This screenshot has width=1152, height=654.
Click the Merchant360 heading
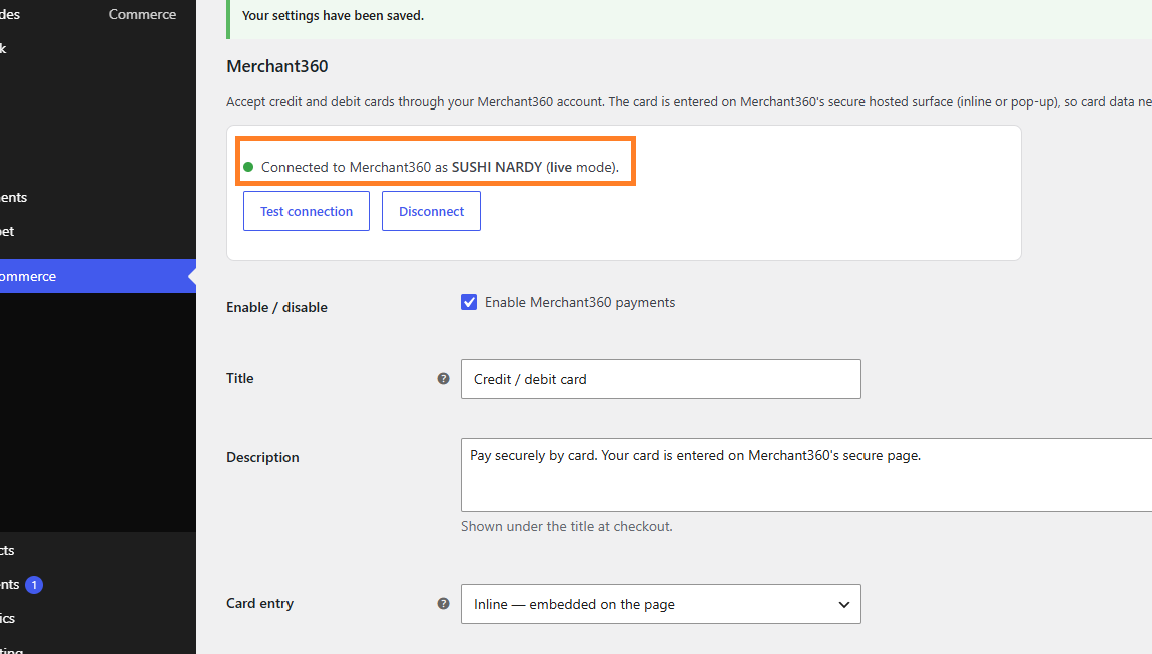coord(277,66)
